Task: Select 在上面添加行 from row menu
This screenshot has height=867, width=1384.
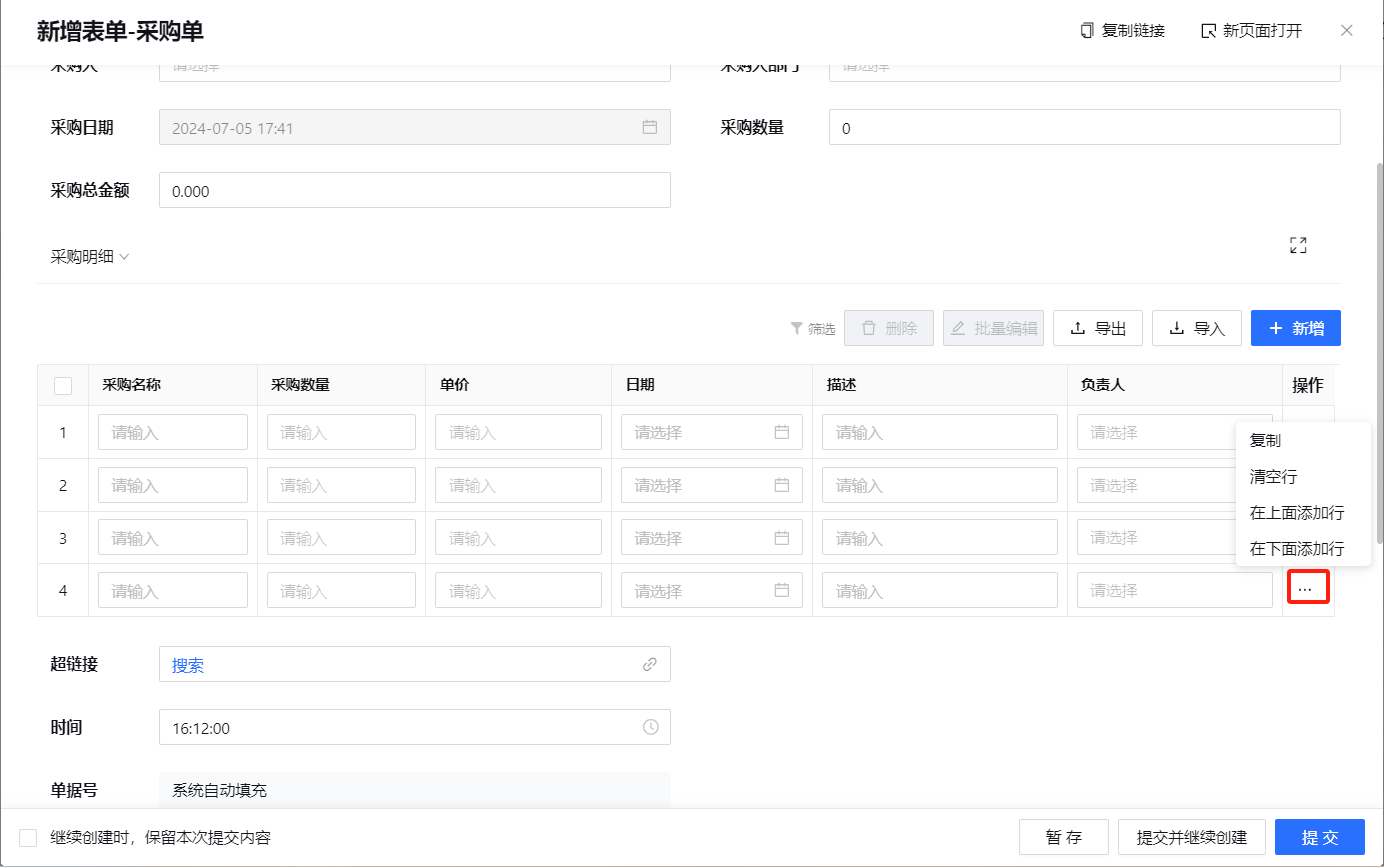Action: (1303, 513)
